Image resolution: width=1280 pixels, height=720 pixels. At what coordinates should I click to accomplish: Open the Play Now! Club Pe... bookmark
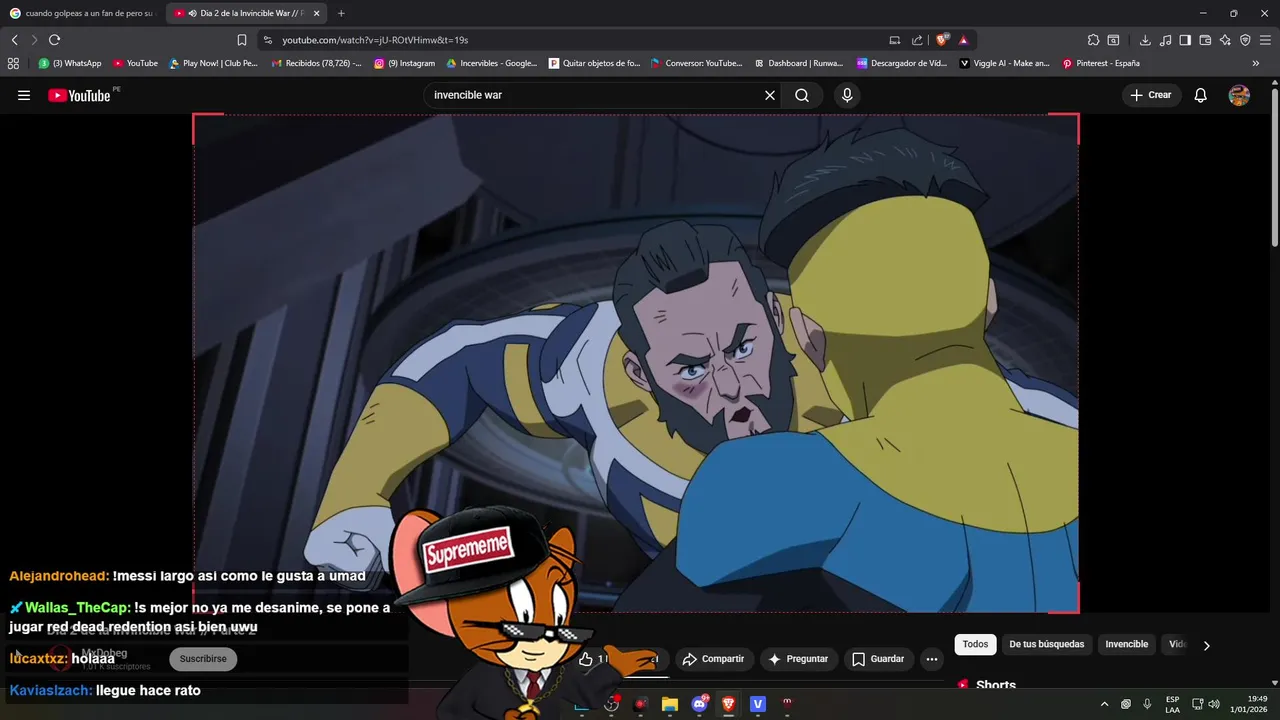(x=213, y=63)
